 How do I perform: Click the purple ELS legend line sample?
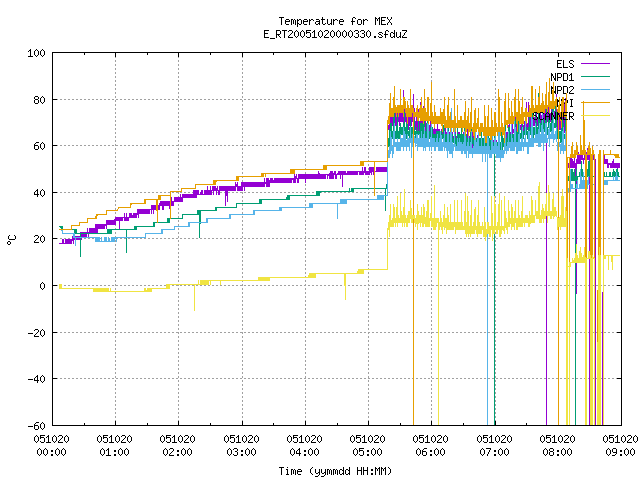click(596, 64)
